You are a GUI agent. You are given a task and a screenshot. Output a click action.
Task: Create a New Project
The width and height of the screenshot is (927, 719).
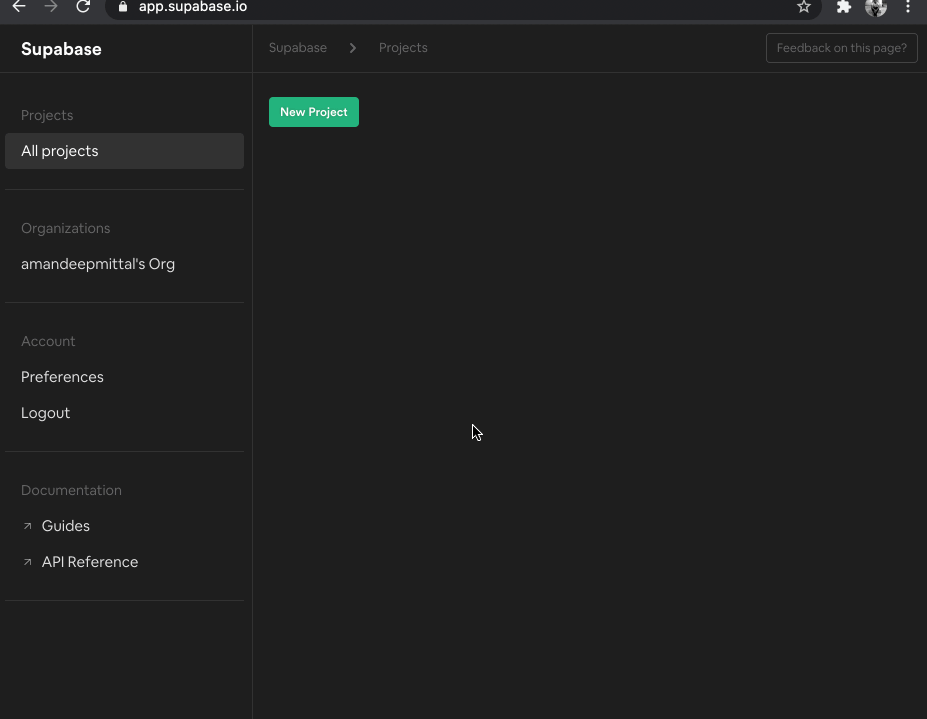pyautogui.click(x=313, y=112)
